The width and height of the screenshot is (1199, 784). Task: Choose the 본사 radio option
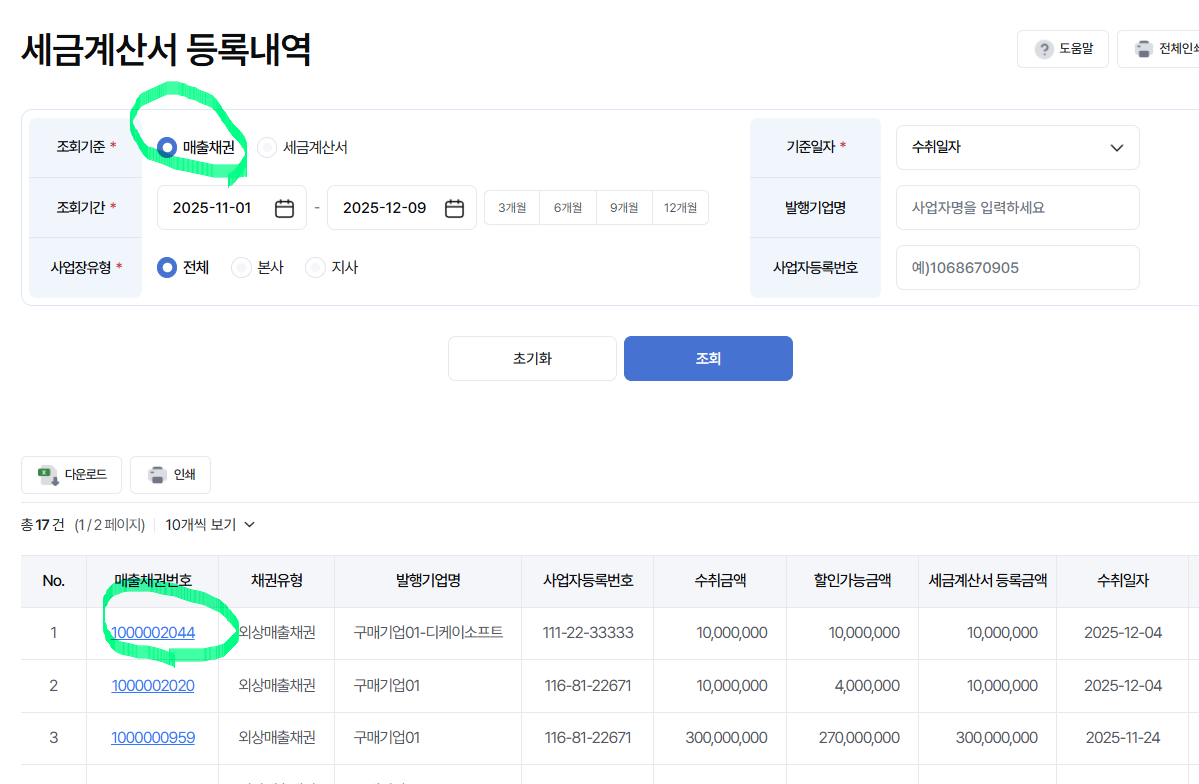pyautogui.click(x=241, y=268)
